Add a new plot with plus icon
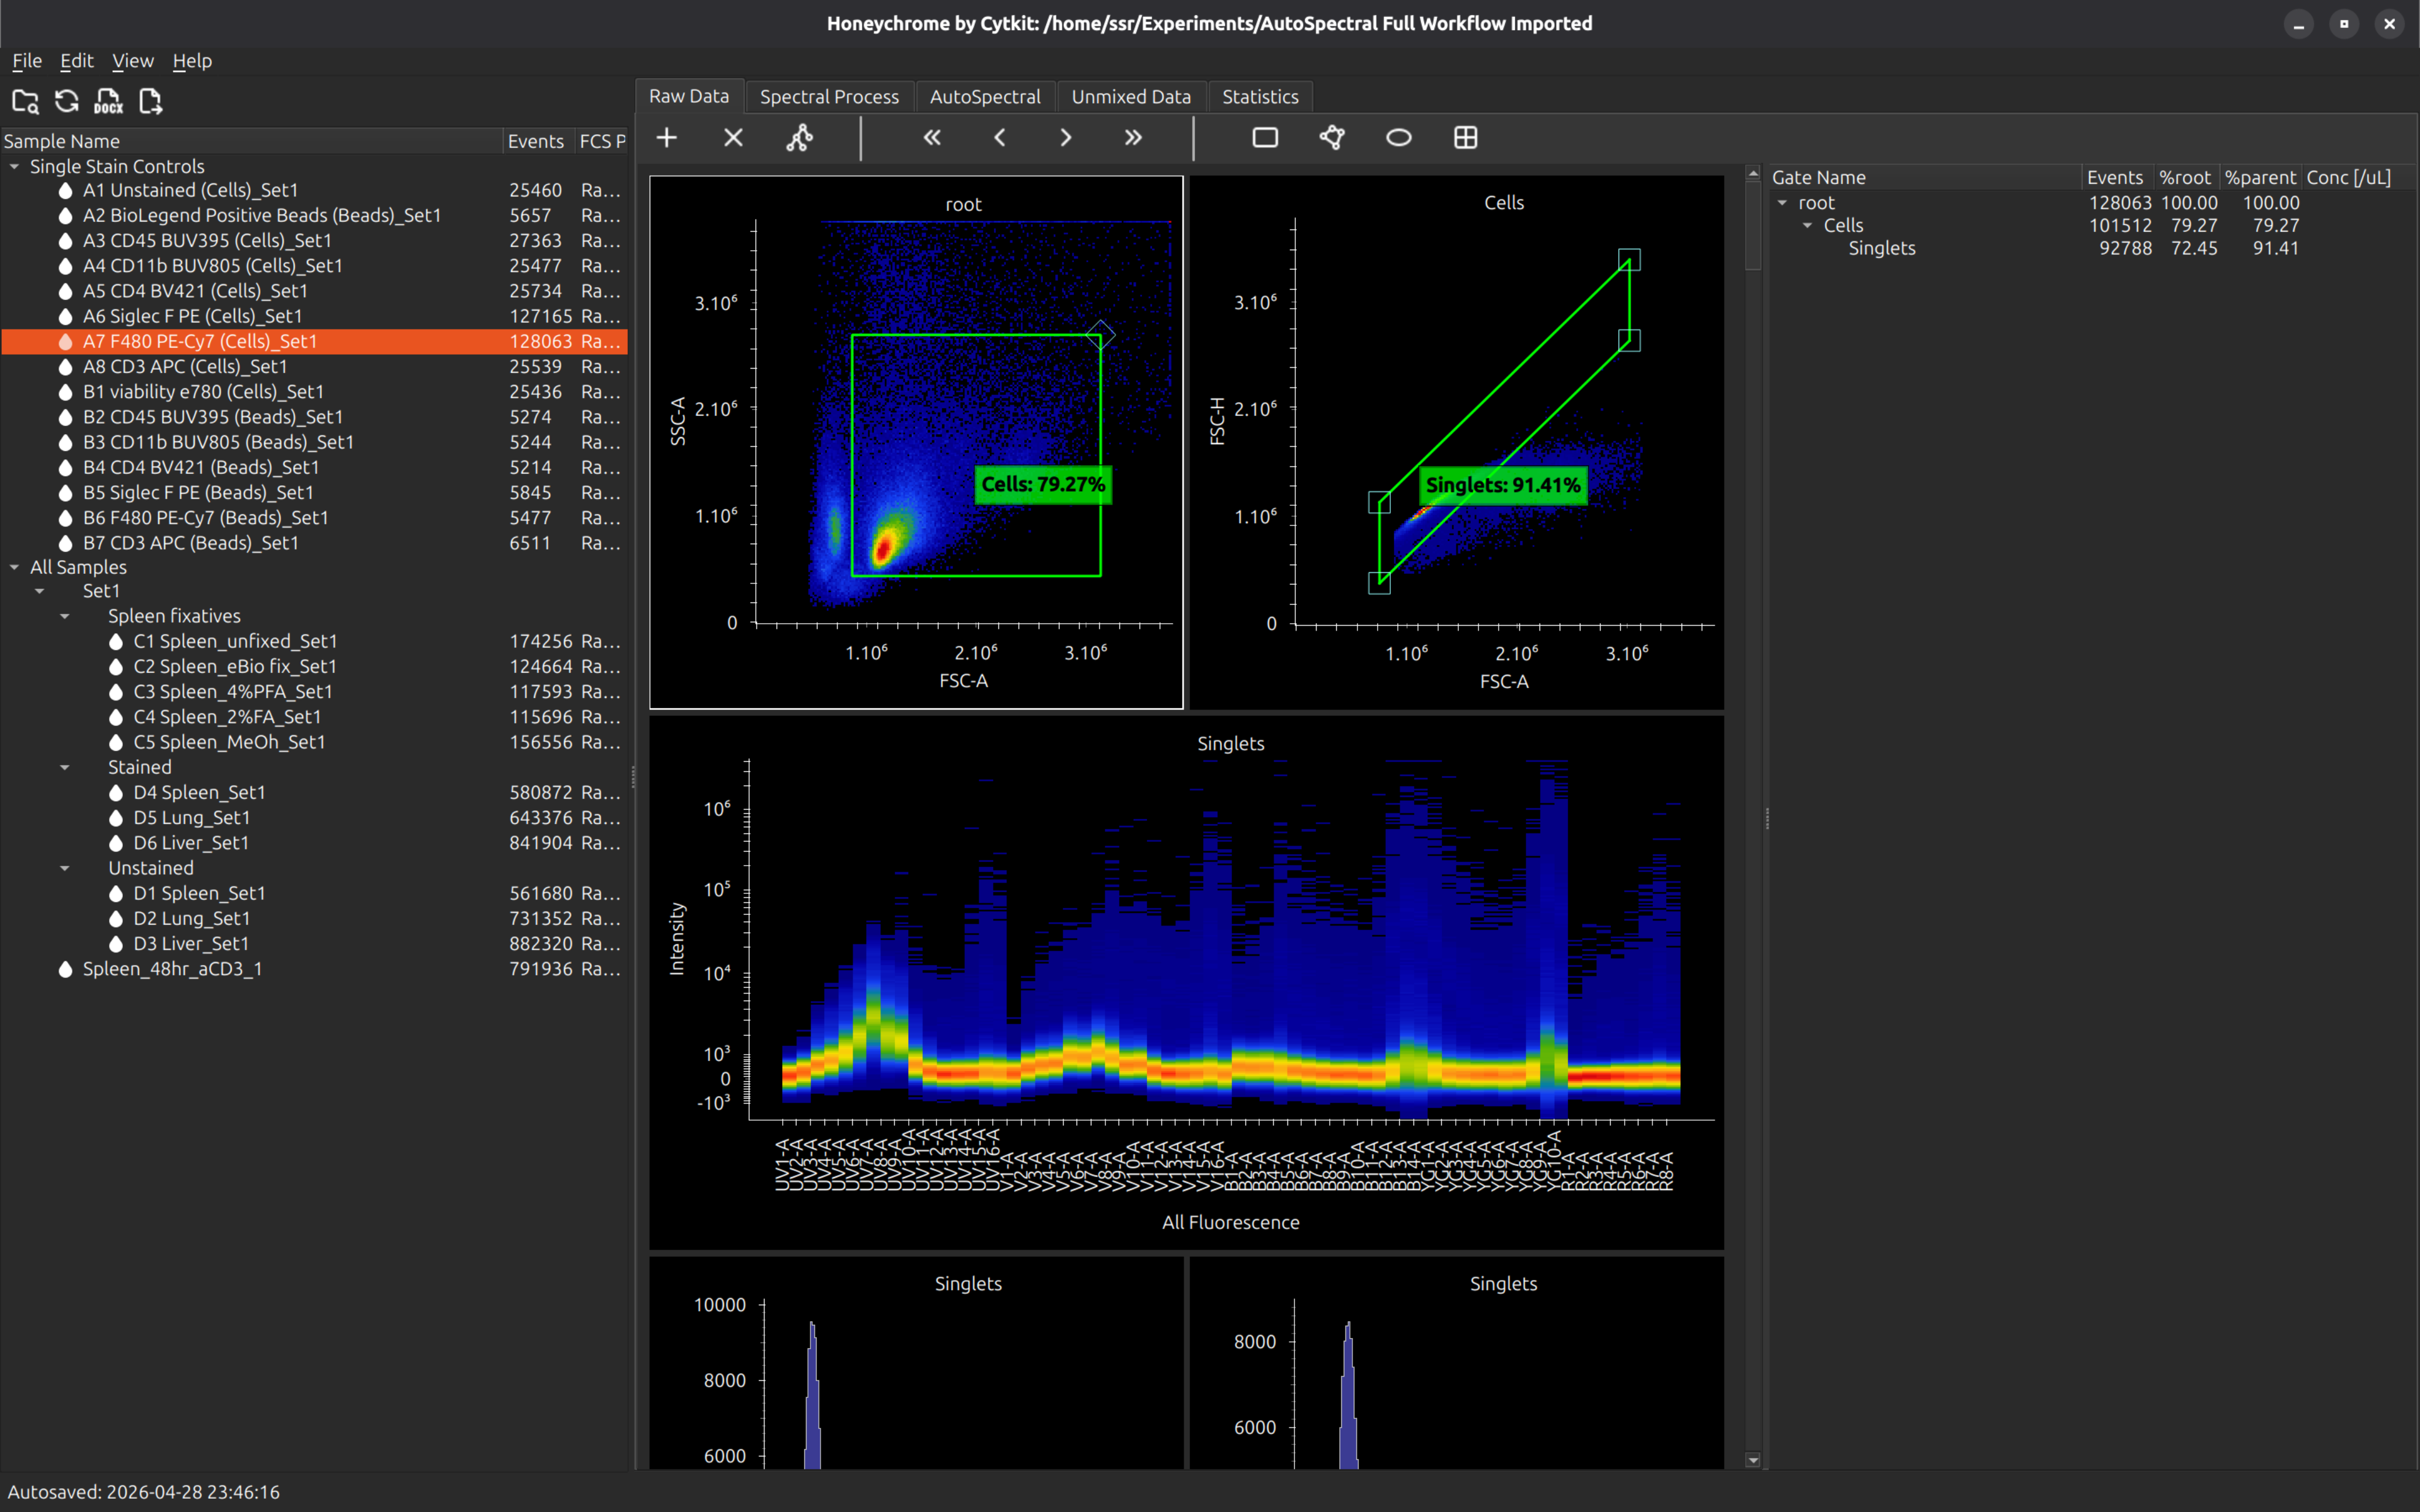The width and height of the screenshot is (2420, 1512). pyautogui.click(x=667, y=138)
